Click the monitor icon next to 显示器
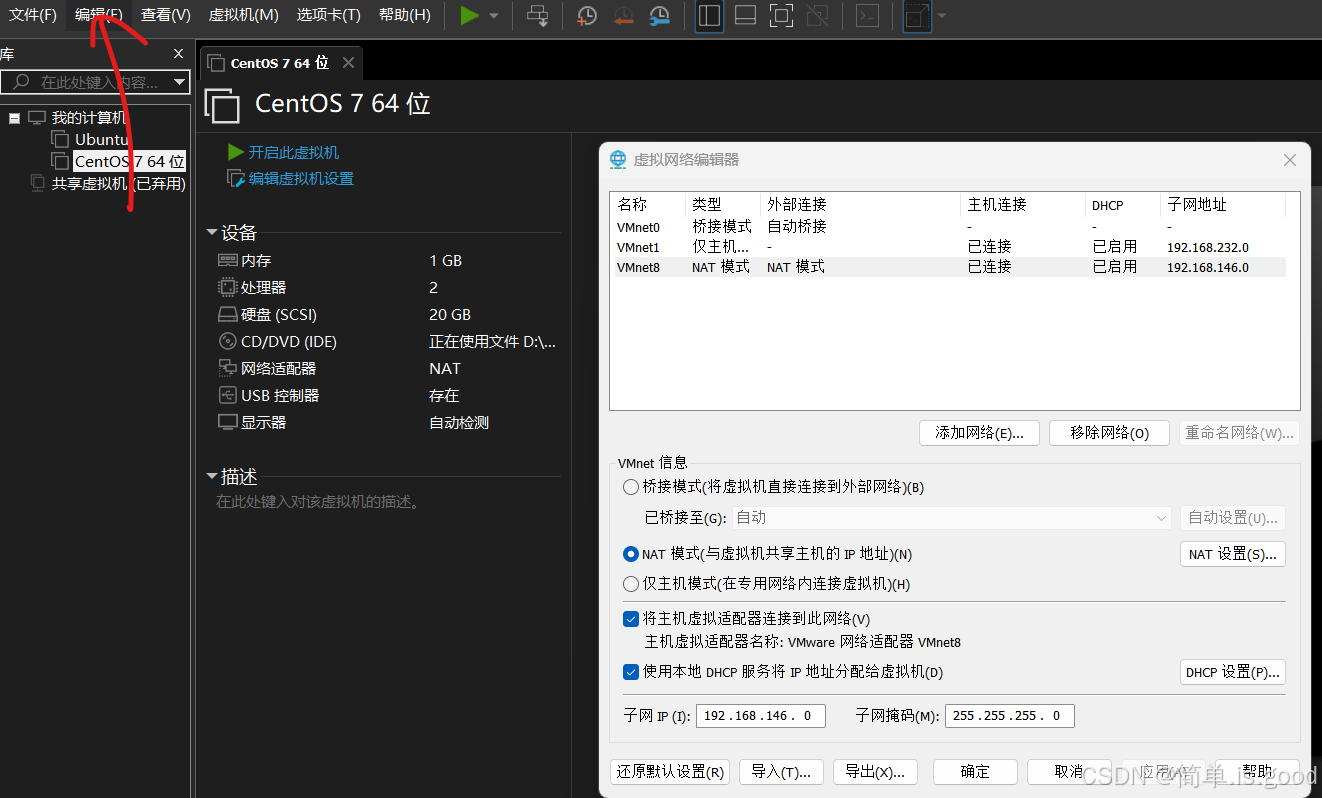 pyautogui.click(x=227, y=422)
